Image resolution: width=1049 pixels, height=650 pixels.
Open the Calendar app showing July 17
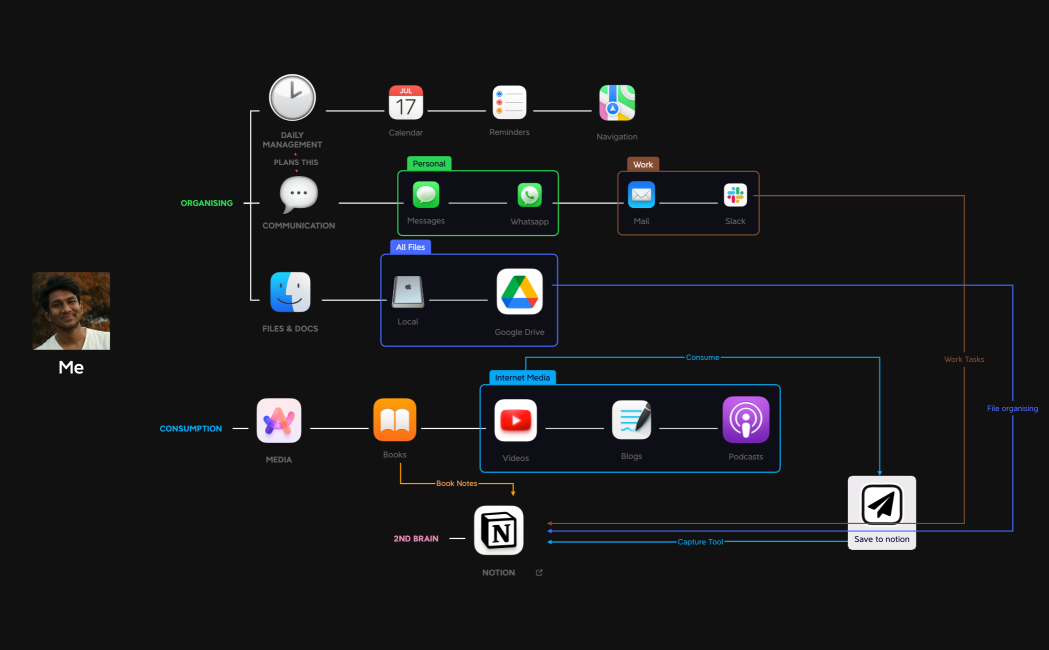pyautogui.click(x=406, y=102)
